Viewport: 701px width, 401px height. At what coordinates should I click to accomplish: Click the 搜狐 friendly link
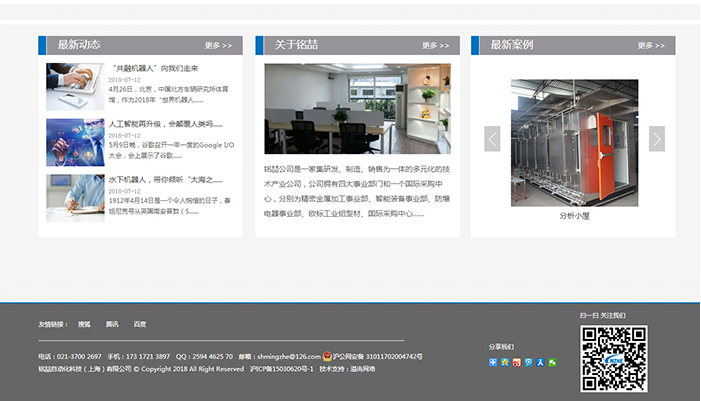pyautogui.click(x=84, y=324)
